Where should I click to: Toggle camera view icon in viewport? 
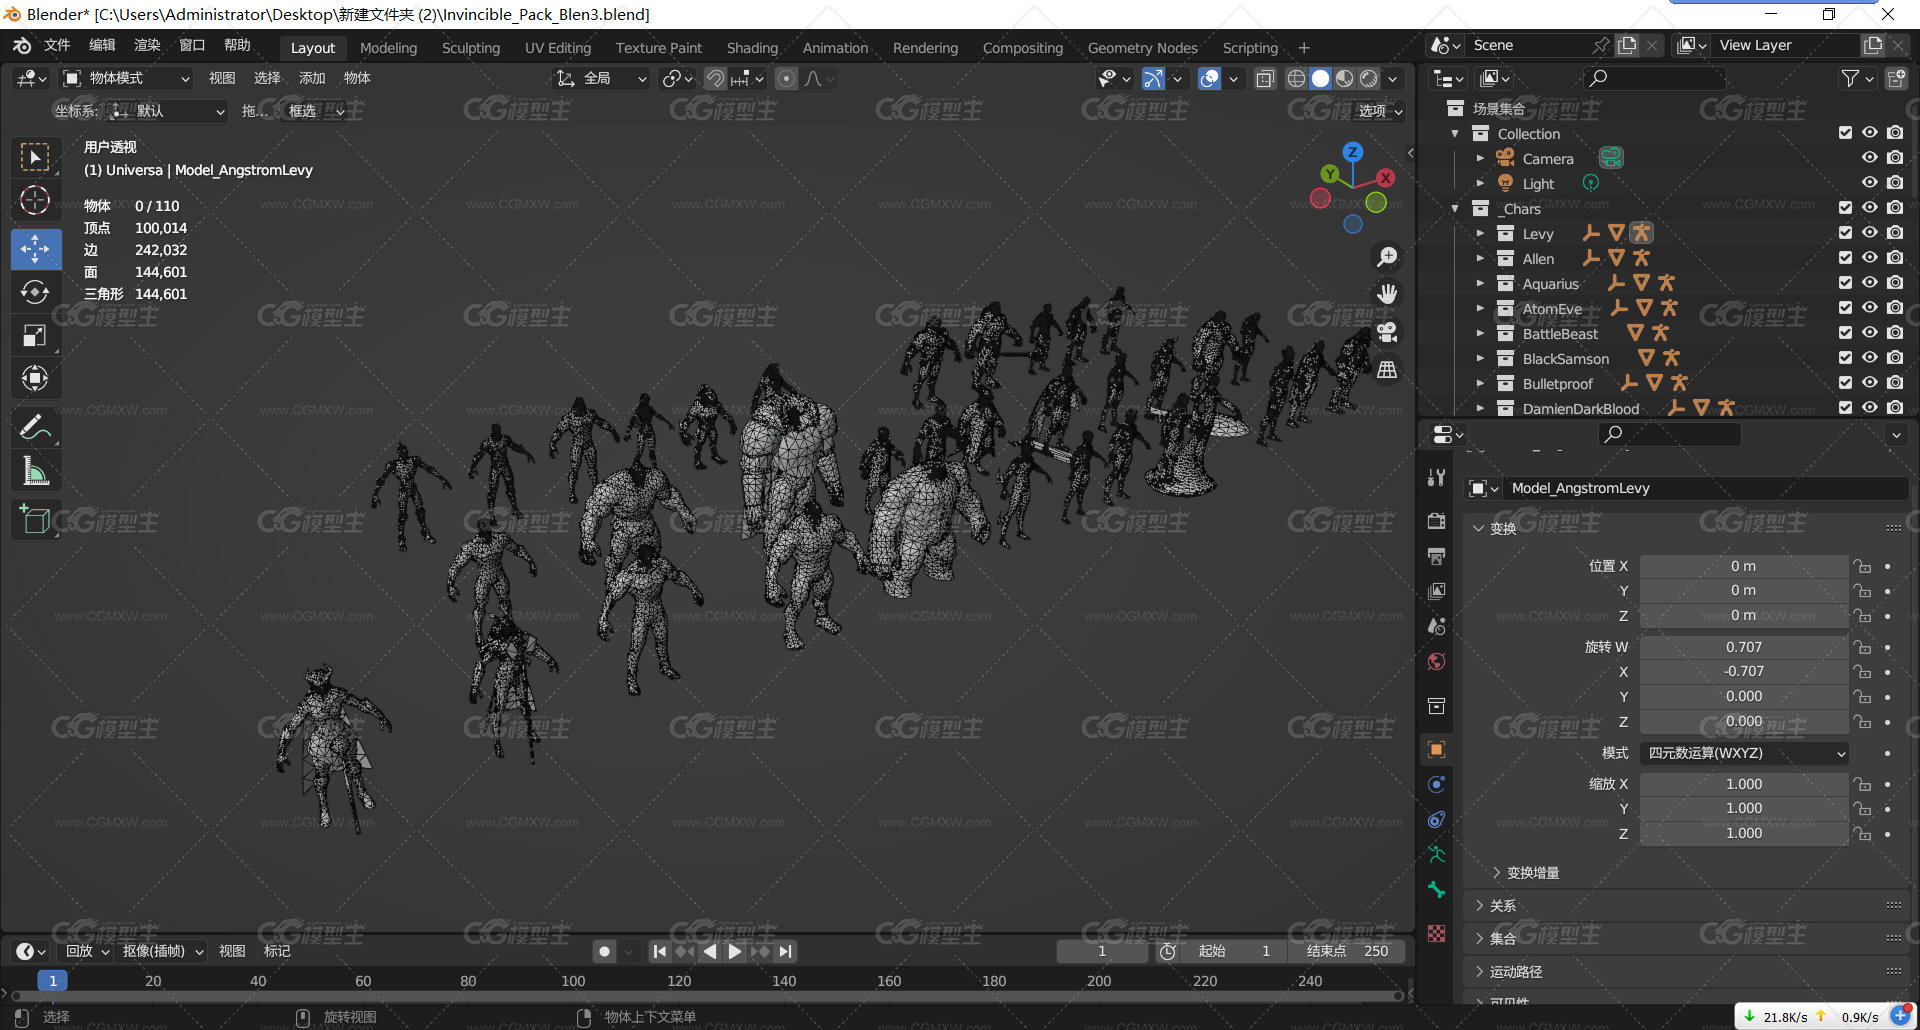pyautogui.click(x=1387, y=332)
